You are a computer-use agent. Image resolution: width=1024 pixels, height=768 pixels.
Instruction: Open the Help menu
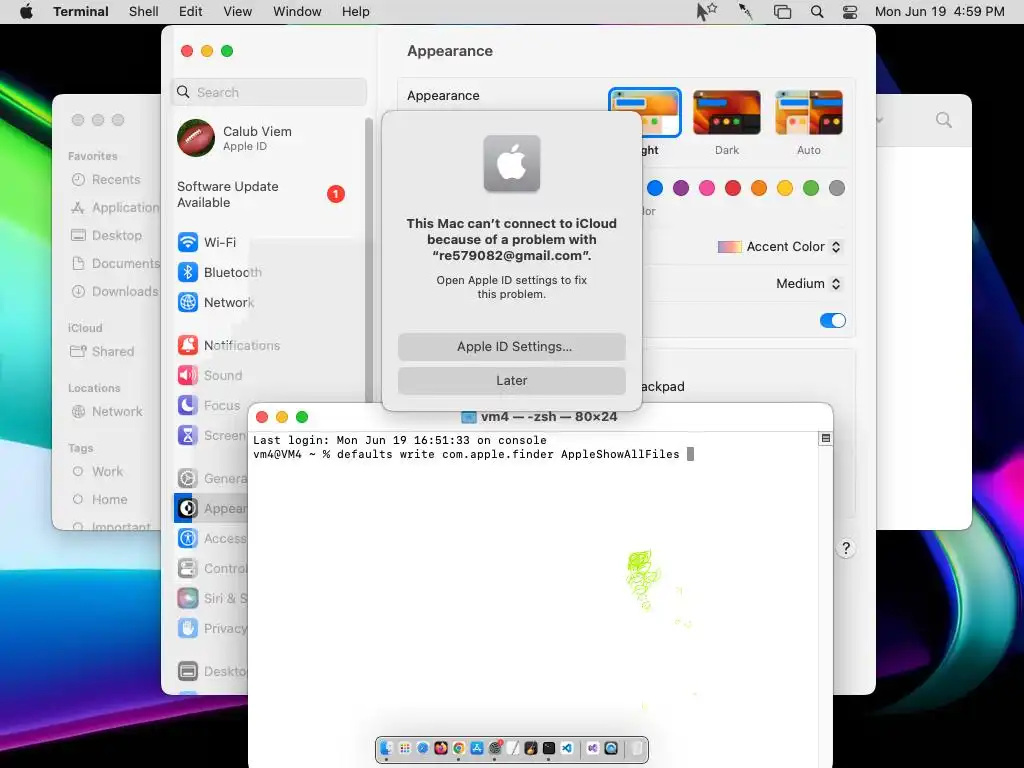click(356, 12)
